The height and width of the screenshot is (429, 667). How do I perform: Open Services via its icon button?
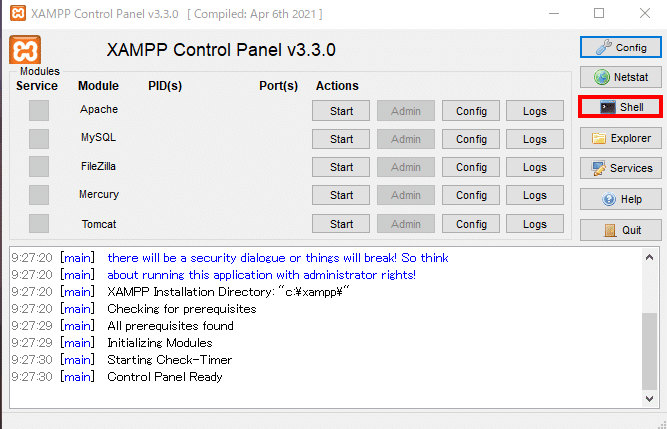pyautogui.click(x=621, y=168)
